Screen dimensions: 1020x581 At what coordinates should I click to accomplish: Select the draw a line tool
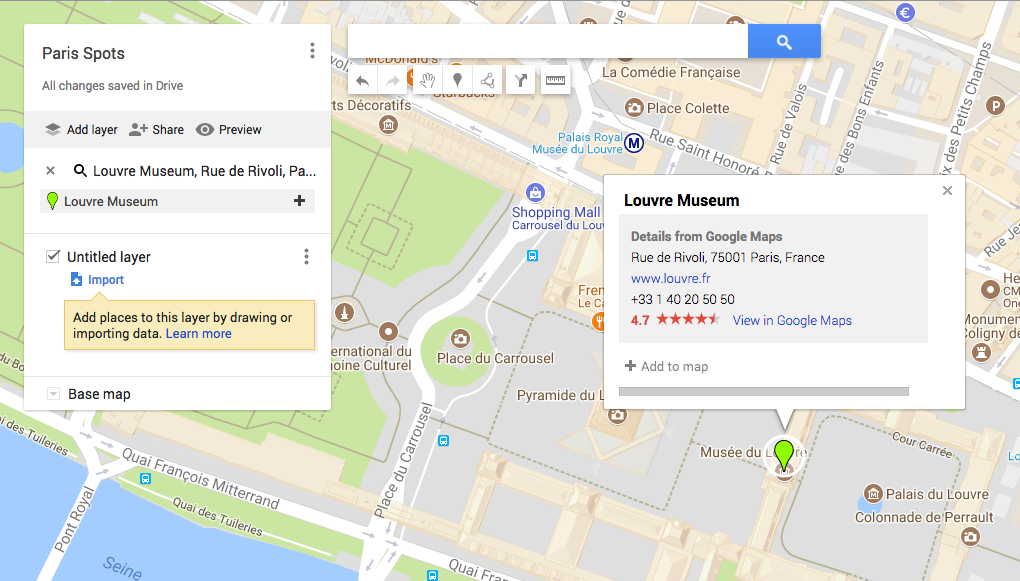487,81
